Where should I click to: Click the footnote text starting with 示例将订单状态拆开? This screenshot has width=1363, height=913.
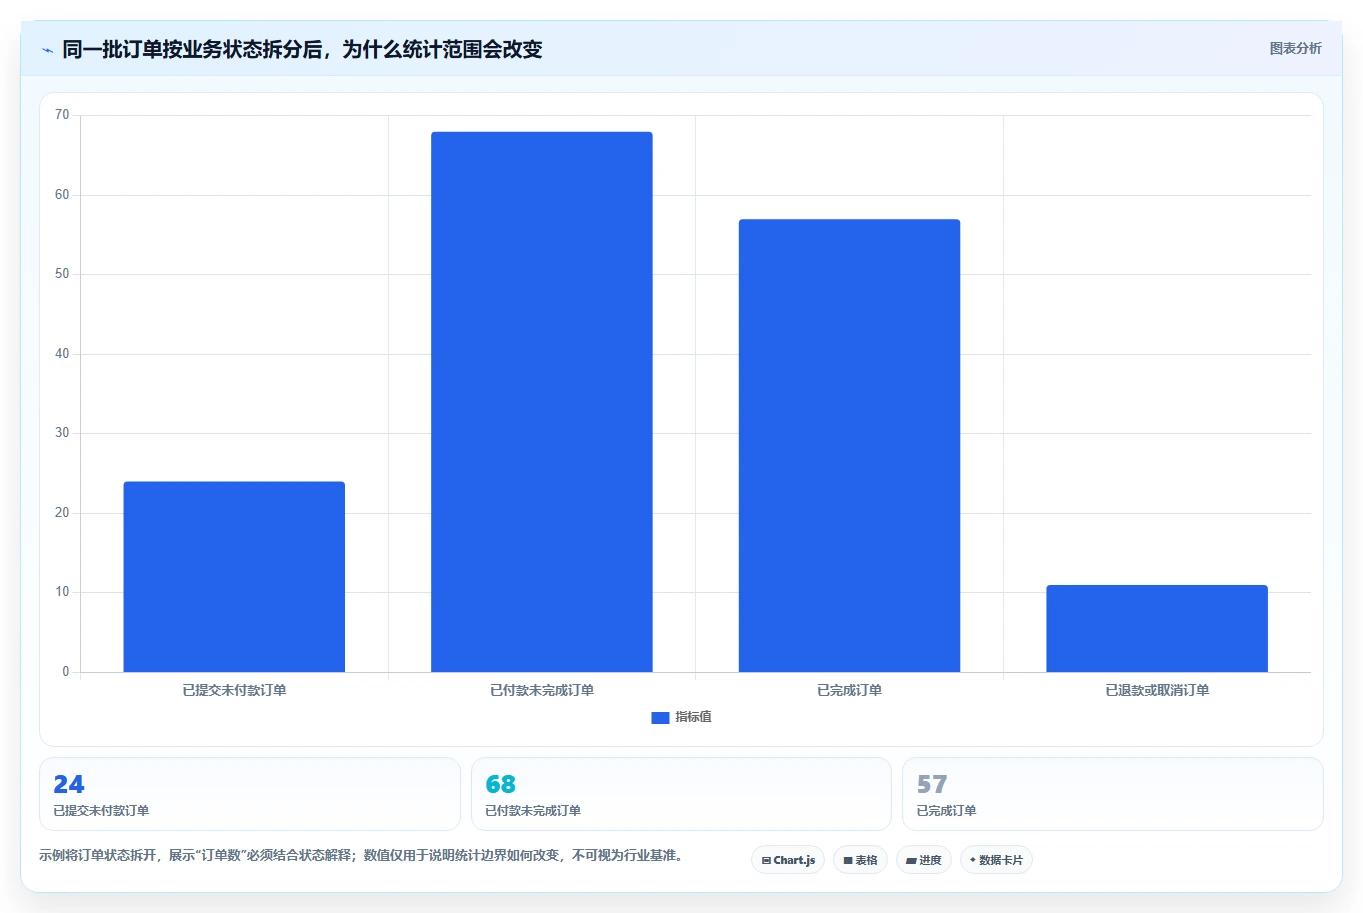pyautogui.click(x=361, y=855)
